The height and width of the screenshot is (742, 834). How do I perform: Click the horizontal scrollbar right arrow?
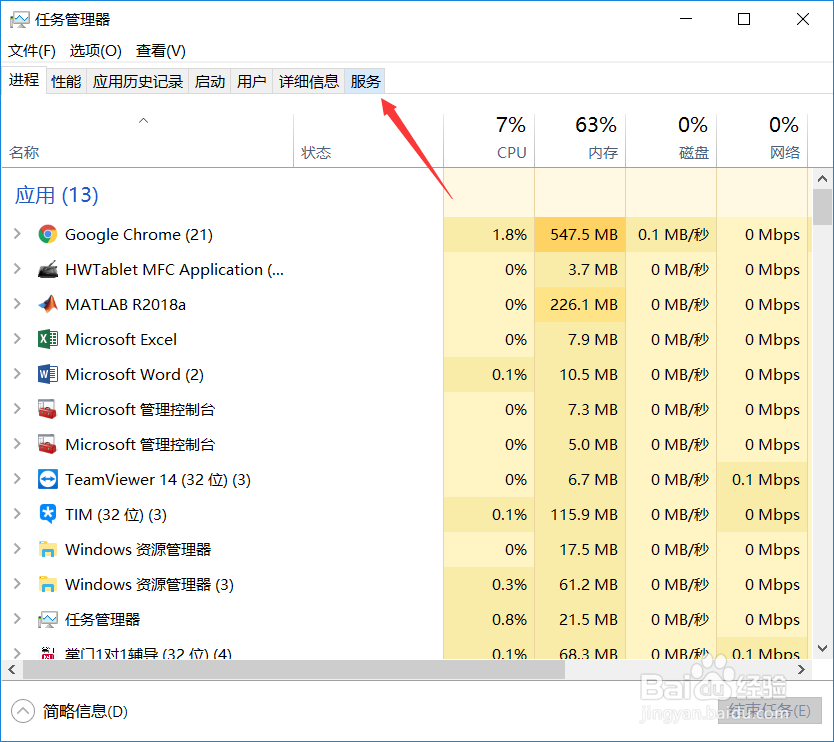801,670
